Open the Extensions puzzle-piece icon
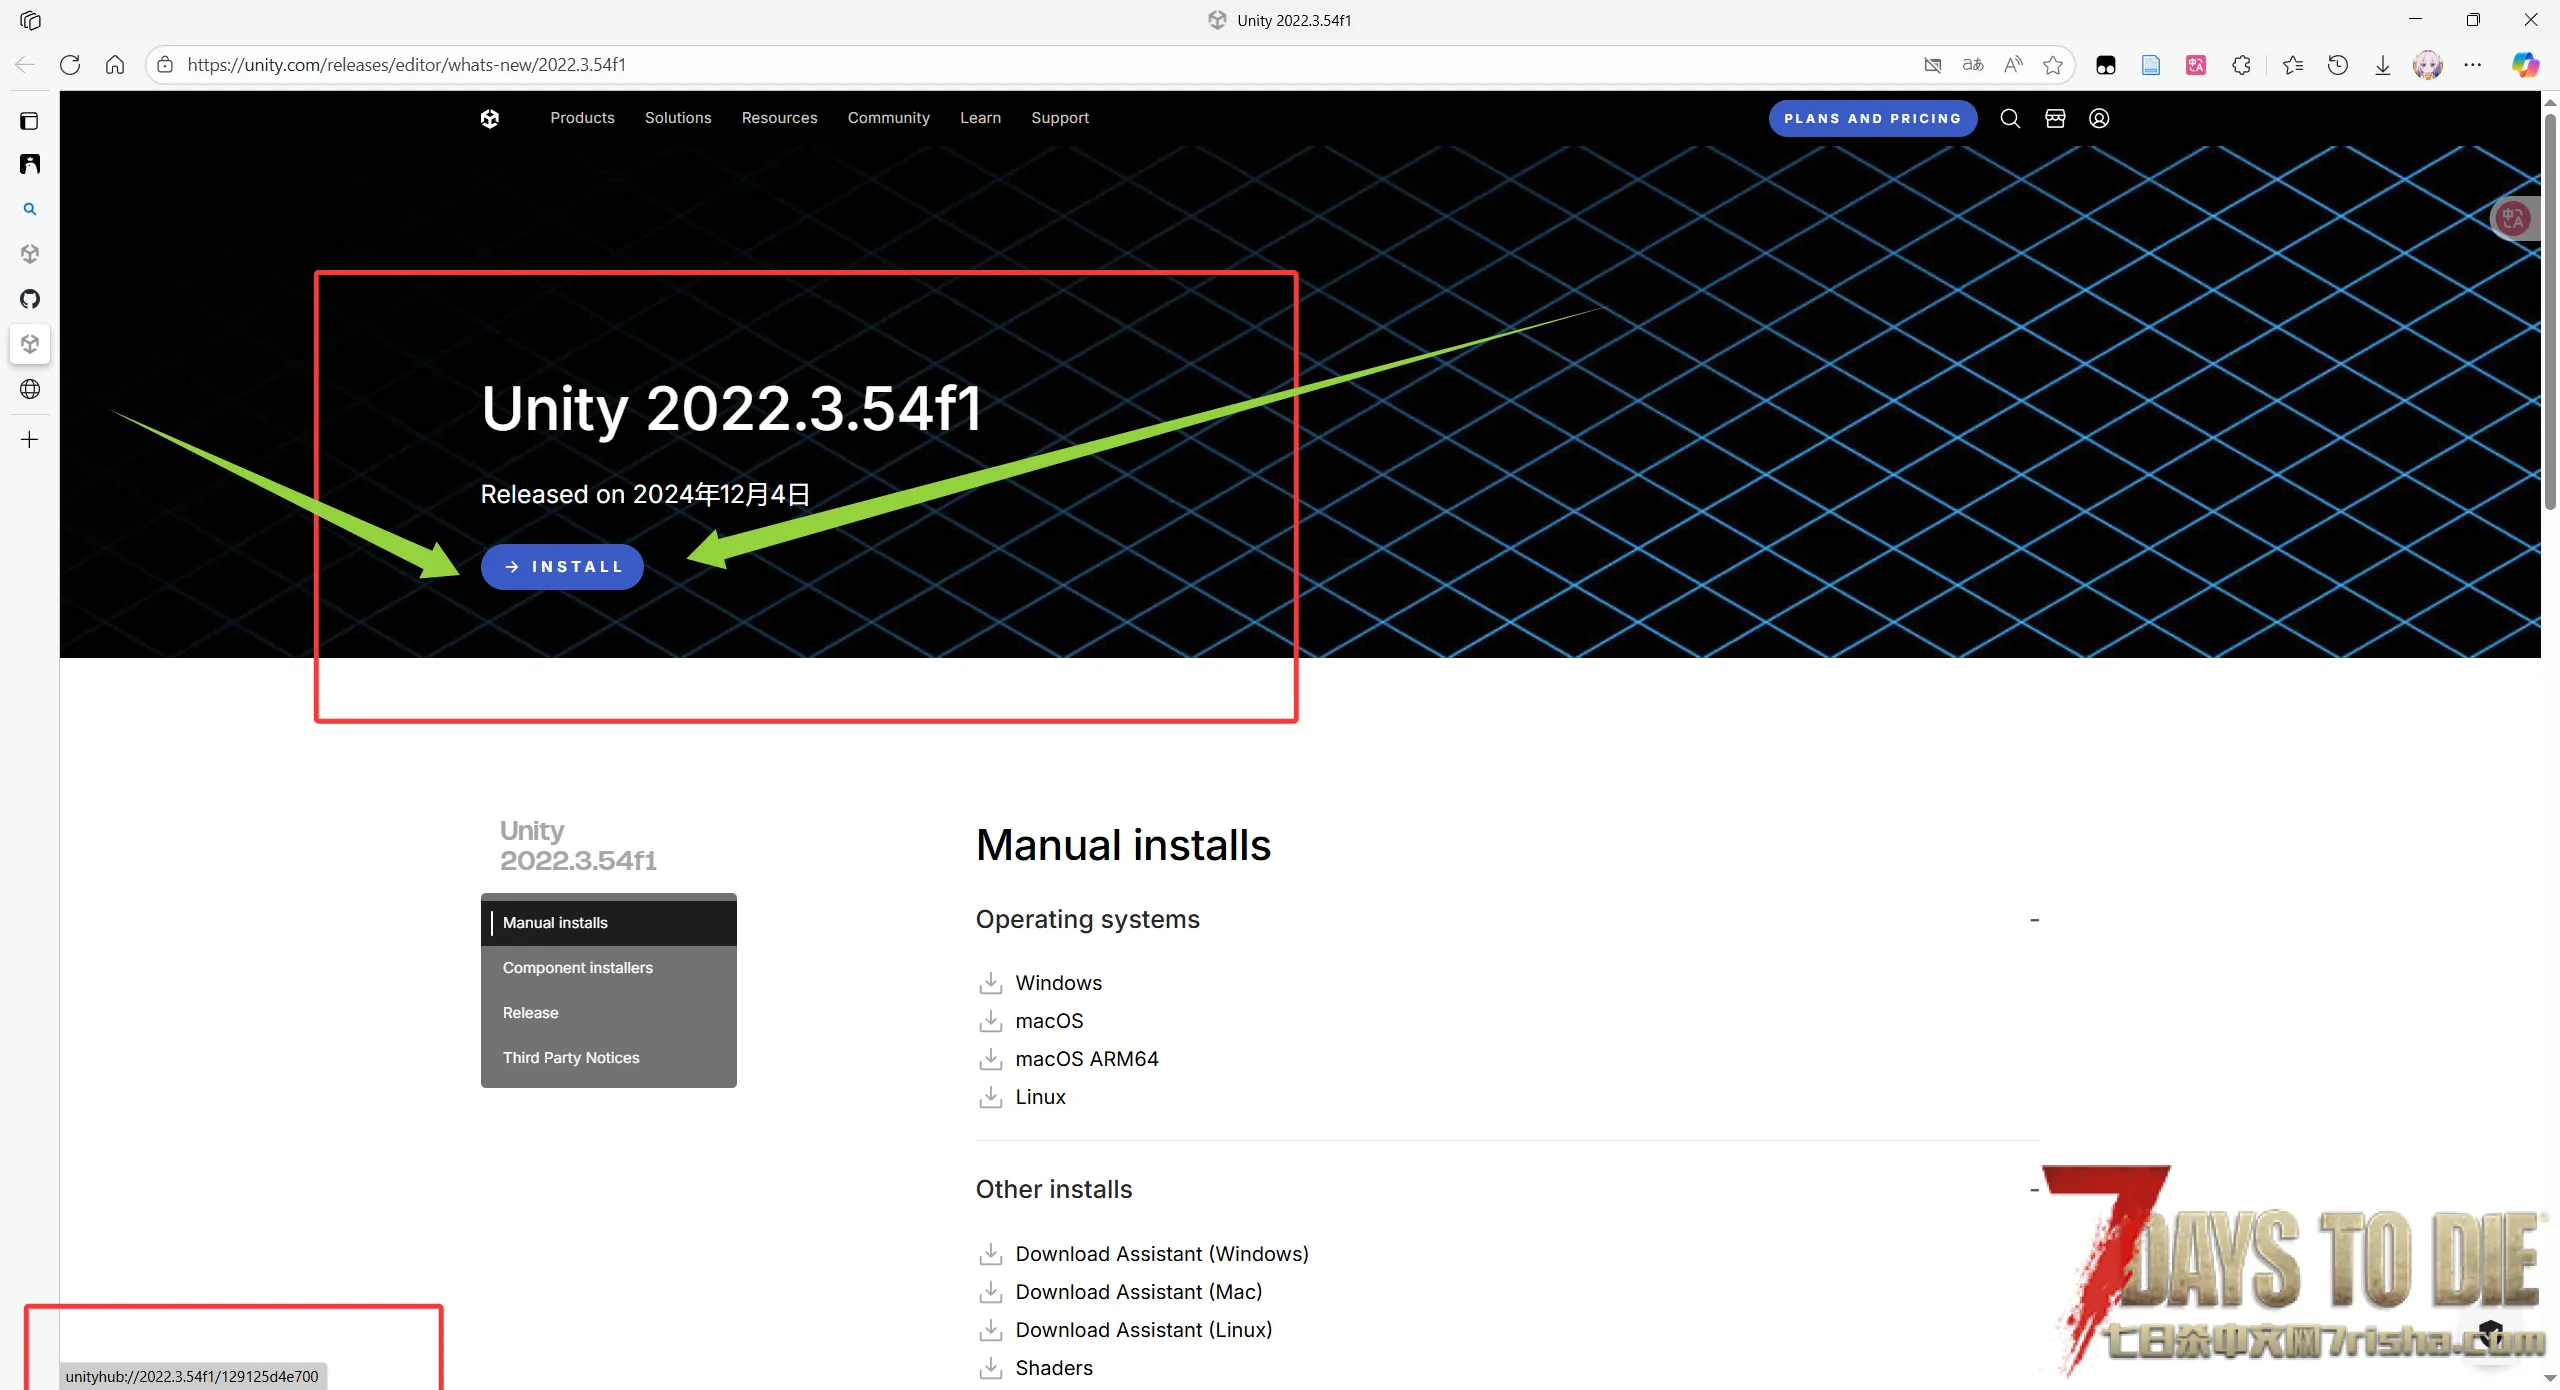This screenshot has height=1390, width=2560. [x=2241, y=65]
